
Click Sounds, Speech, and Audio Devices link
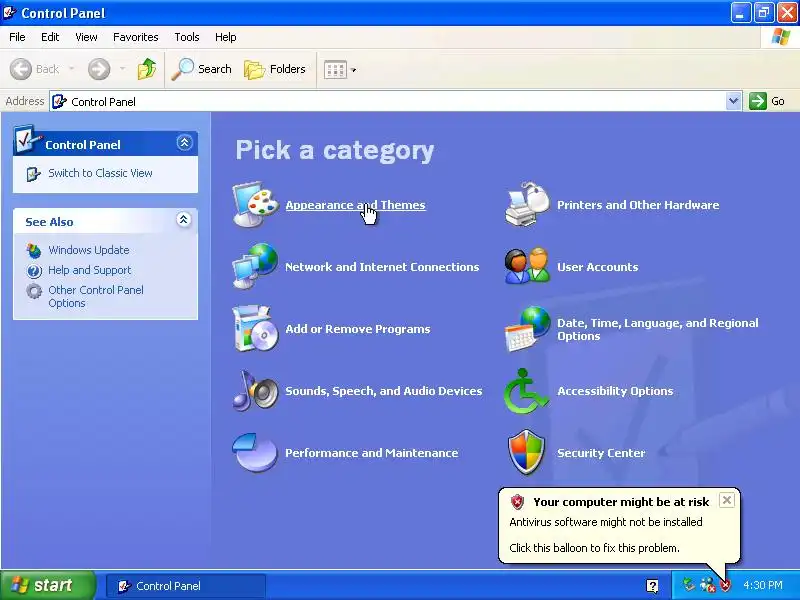tap(384, 391)
